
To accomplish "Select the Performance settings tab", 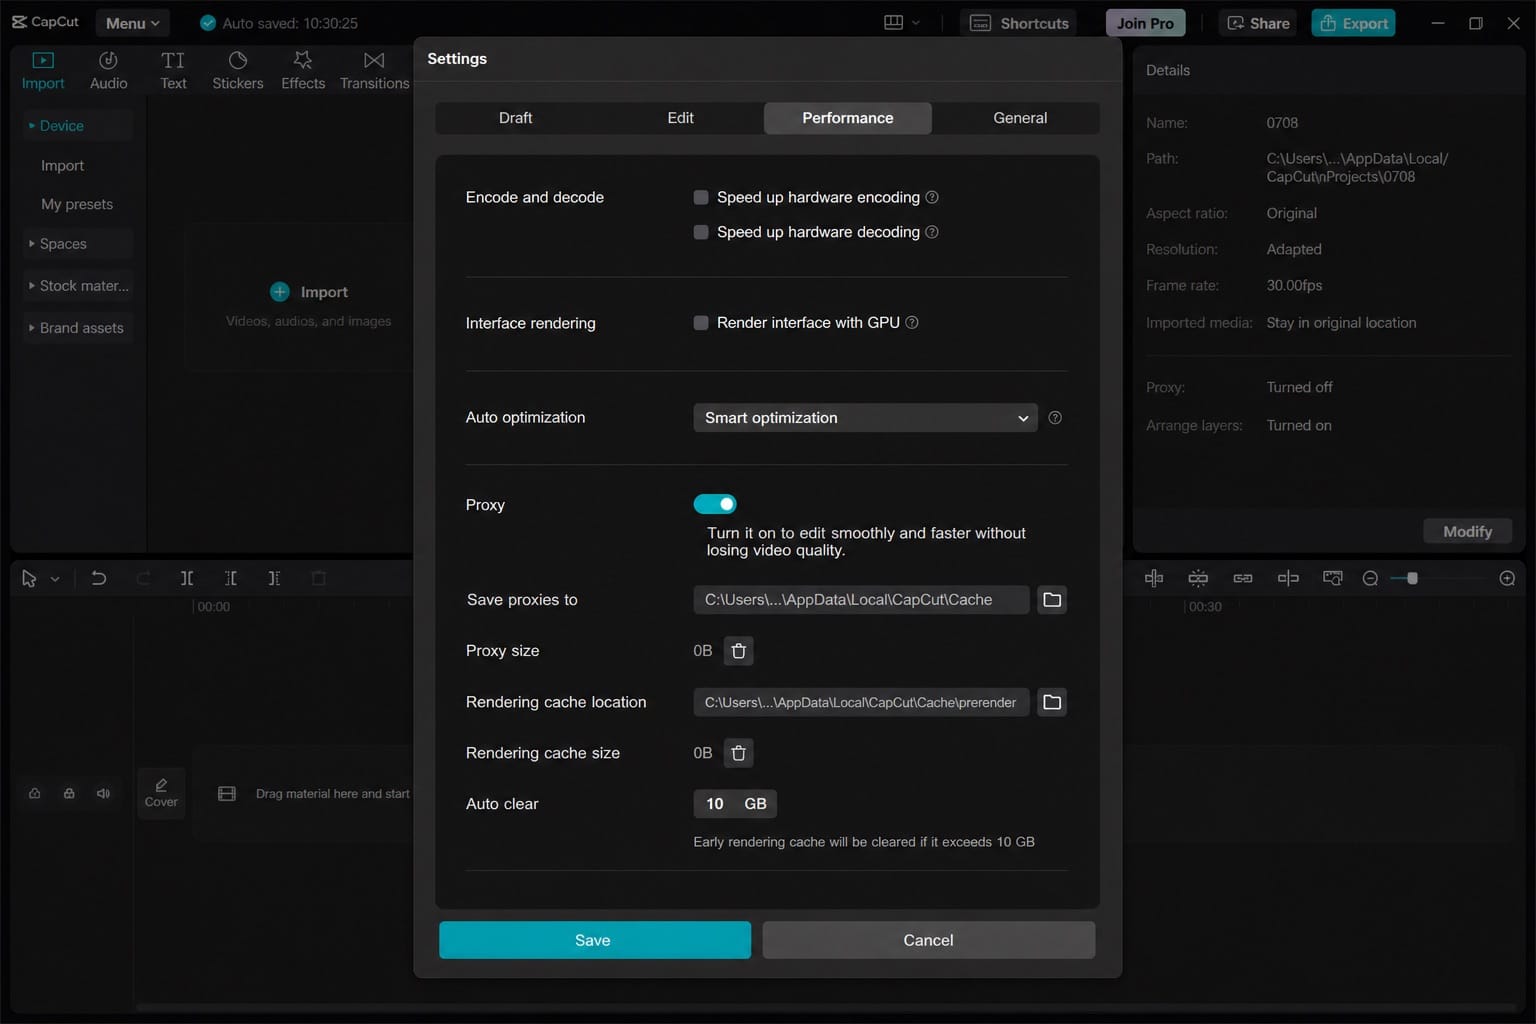I will coord(848,118).
